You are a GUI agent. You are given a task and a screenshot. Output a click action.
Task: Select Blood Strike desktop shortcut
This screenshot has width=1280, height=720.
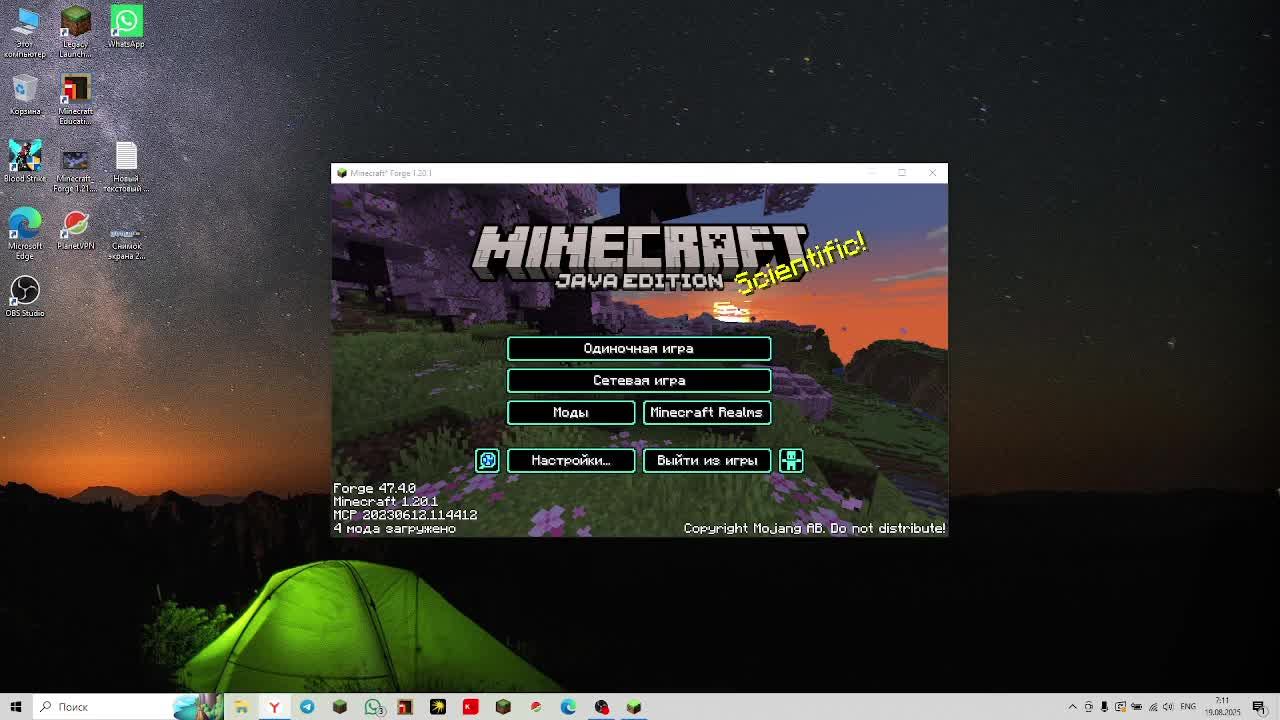pos(25,163)
